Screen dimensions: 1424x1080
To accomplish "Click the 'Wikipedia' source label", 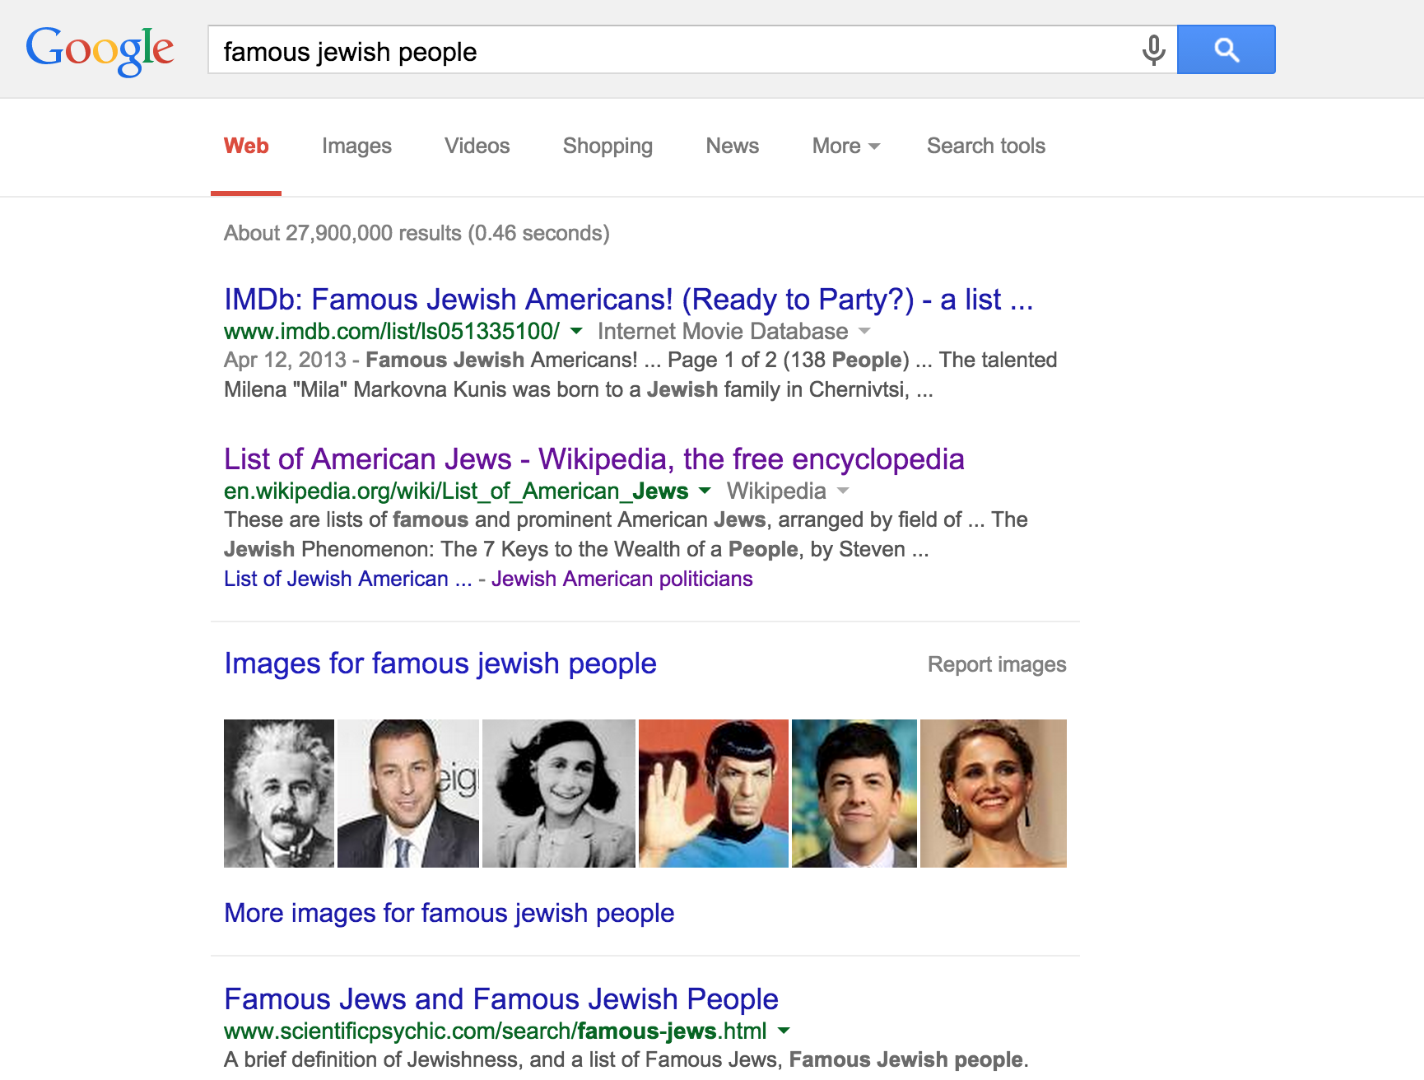I will [x=776, y=491].
